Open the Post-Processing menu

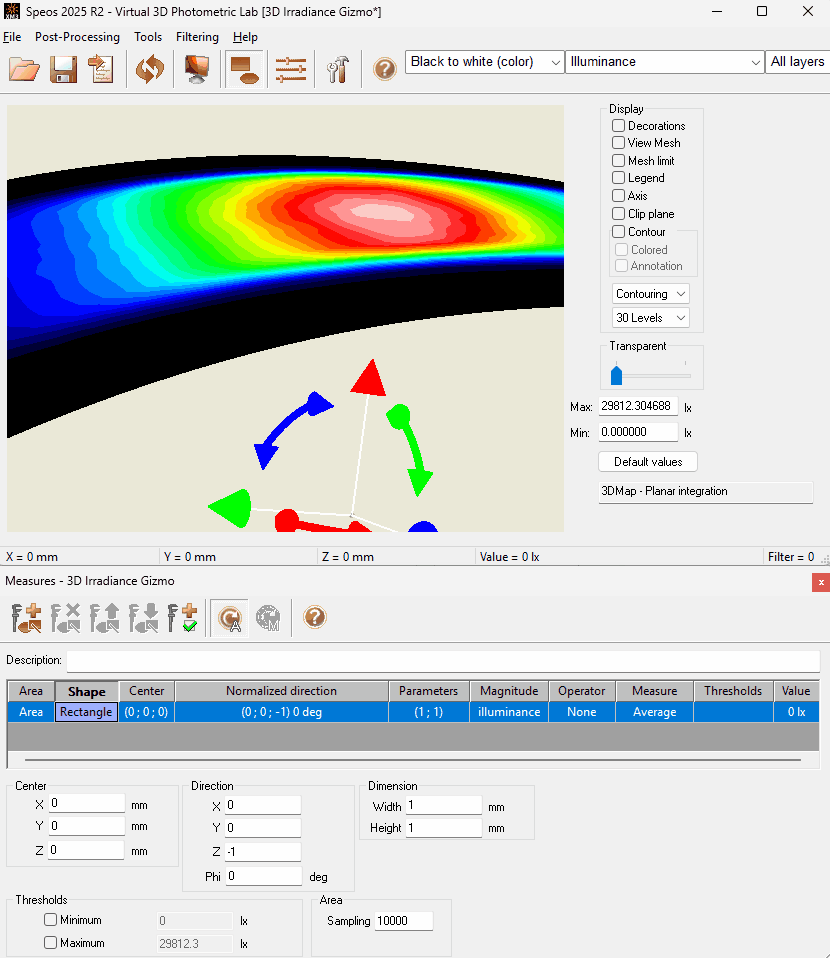pos(77,37)
